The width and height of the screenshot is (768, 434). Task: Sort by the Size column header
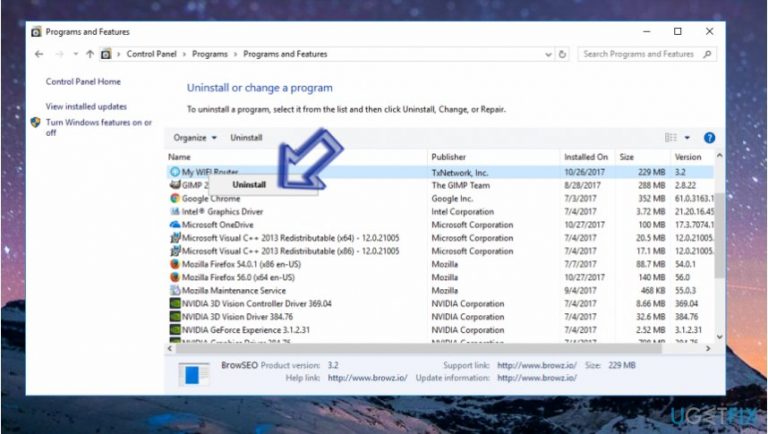click(626, 157)
